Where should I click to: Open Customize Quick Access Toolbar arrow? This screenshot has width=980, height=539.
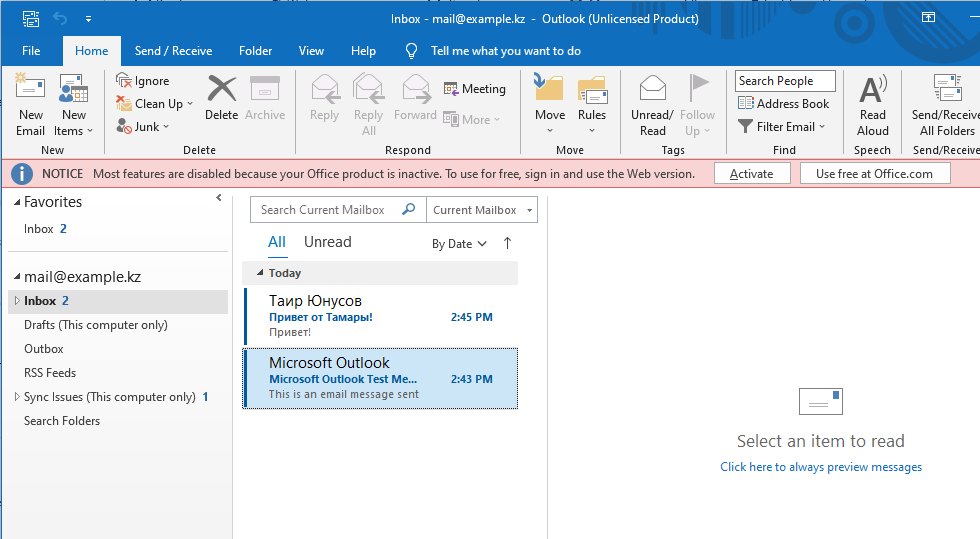[x=88, y=19]
